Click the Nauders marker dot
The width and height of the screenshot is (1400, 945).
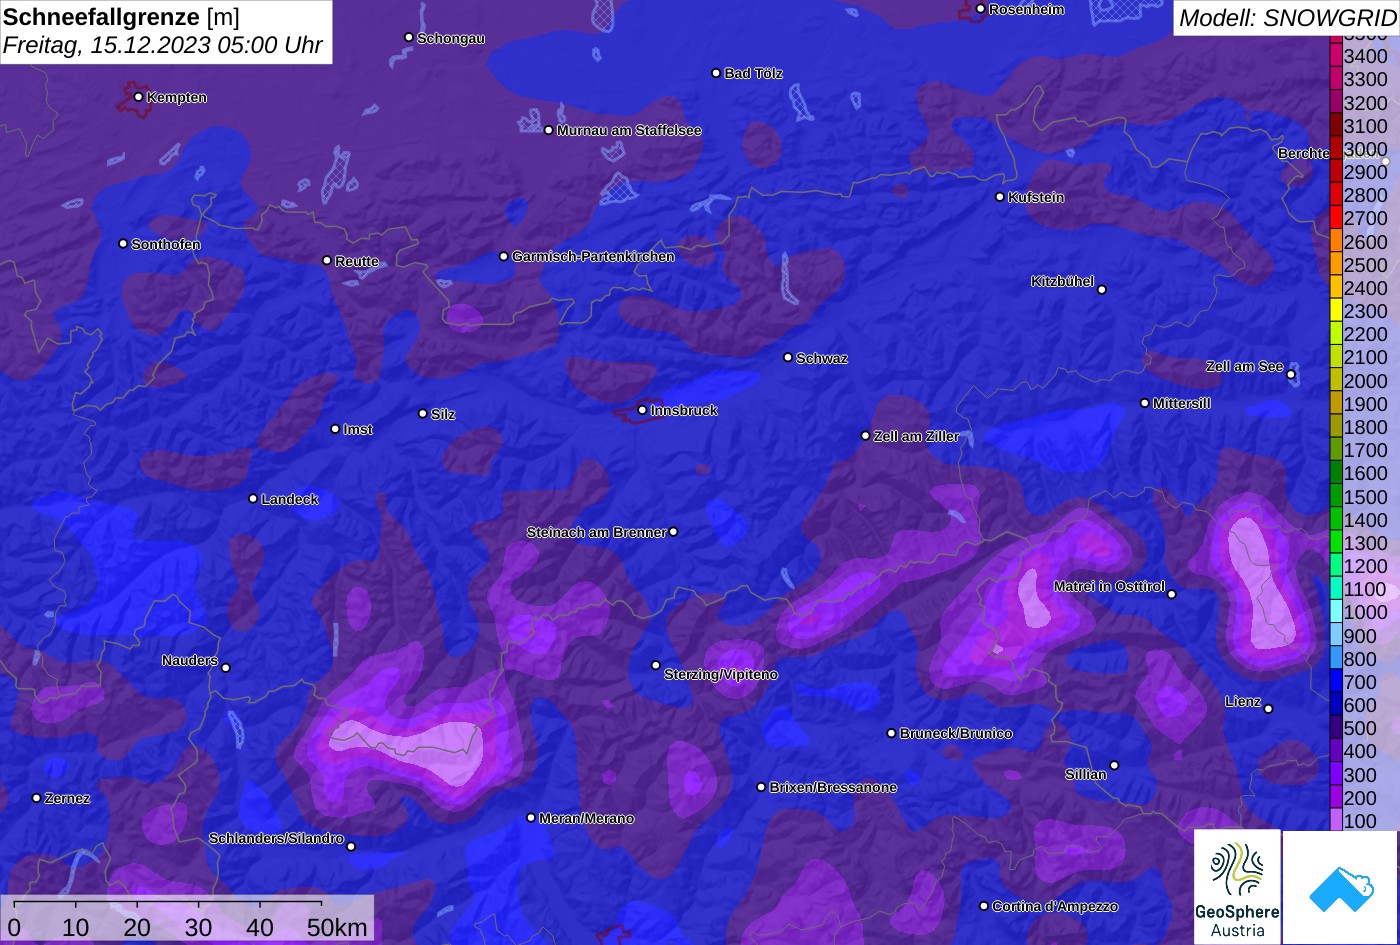point(226,668)
